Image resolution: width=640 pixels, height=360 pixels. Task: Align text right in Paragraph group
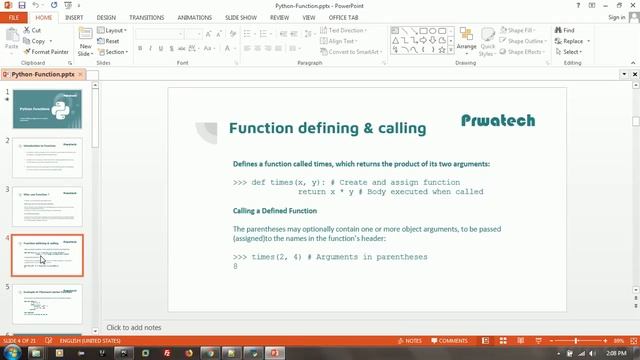(x=268, y=49)
